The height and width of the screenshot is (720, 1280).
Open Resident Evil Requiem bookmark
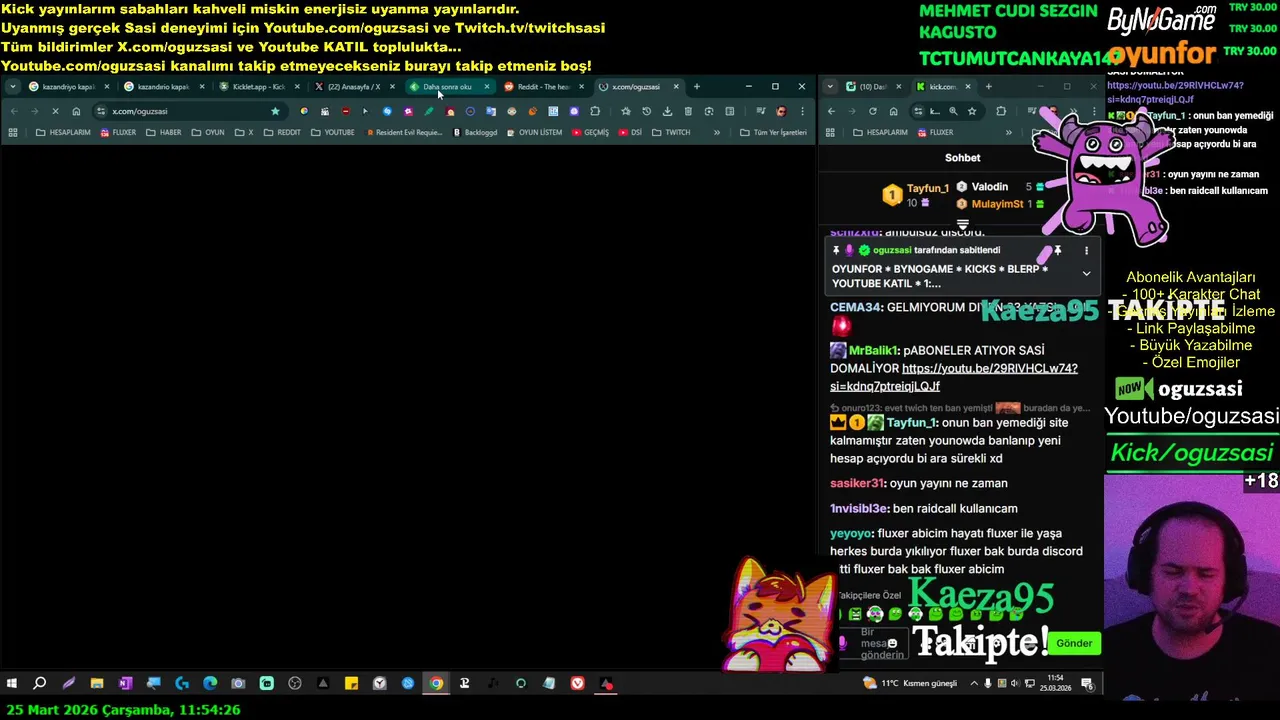coord(407,132)
